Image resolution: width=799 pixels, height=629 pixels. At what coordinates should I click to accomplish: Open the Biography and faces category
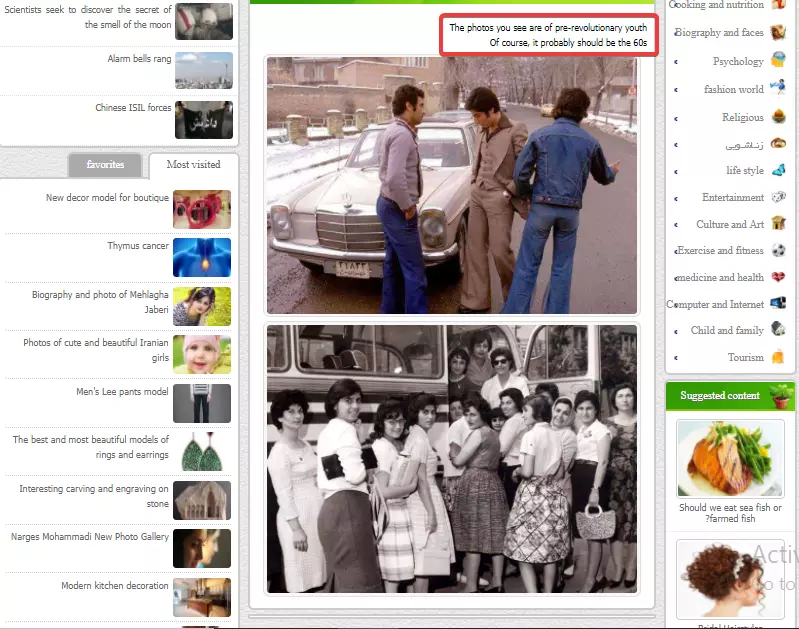[718, 32]
